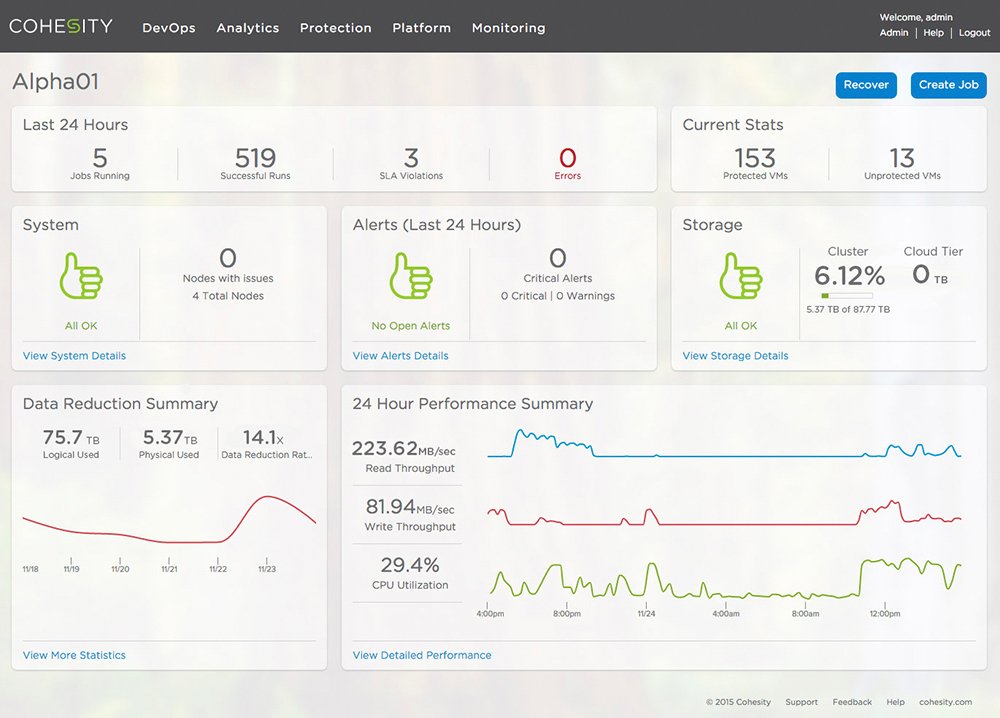1000x718 pixels.
Task: Navigate to the Monitoring section
Action: 508,28
